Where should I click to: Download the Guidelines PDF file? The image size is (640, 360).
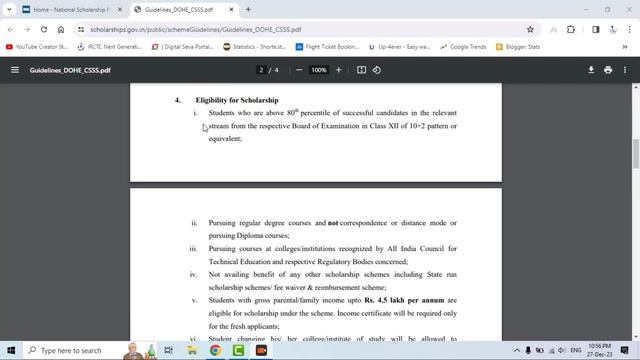591,70
